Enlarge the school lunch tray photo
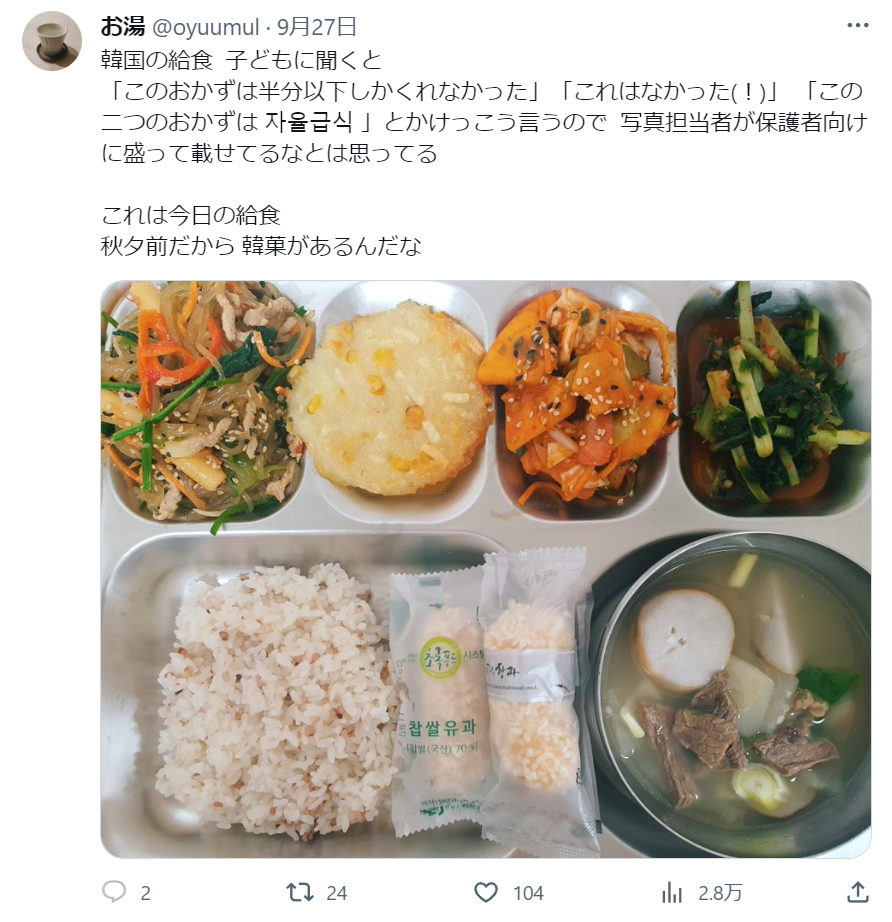892x922 pixels. pos(486,569)
